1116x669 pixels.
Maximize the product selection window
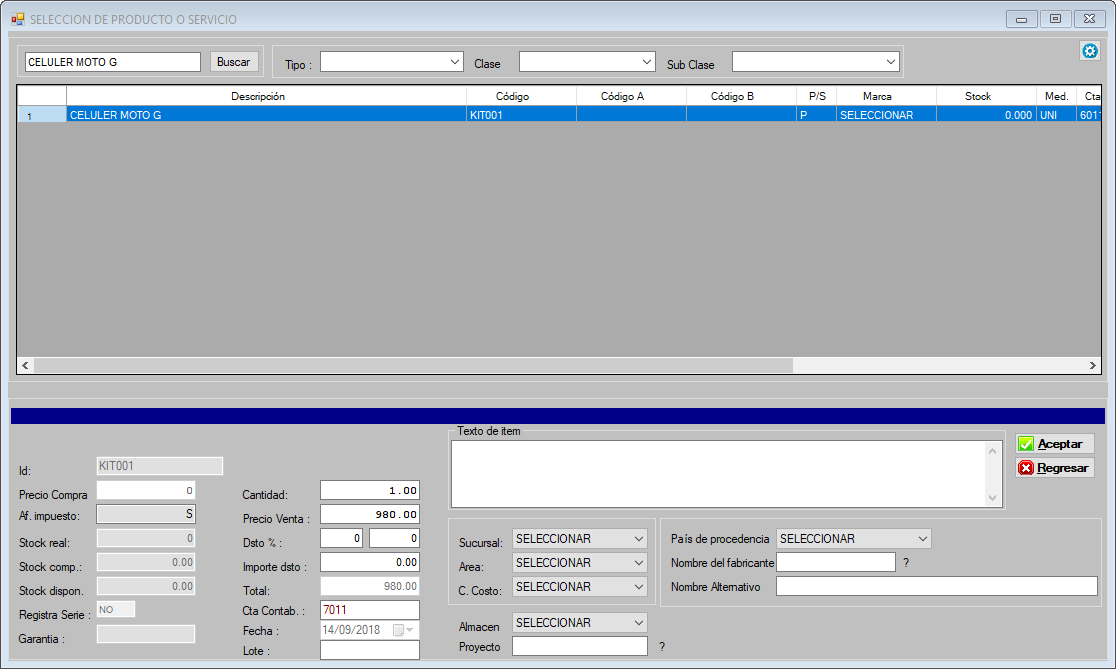point(1056,19)
